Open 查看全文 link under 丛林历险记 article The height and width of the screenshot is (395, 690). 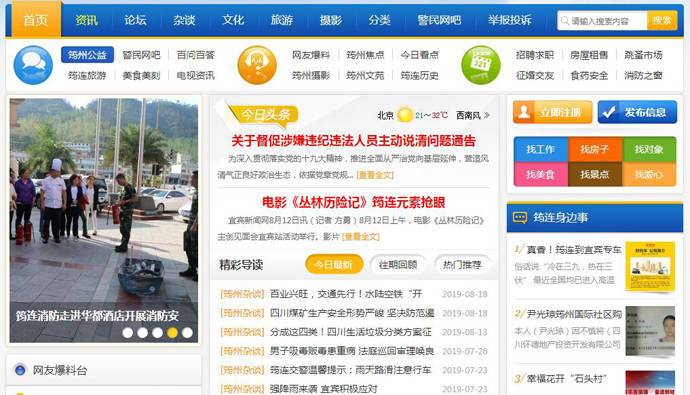point(360,237)
